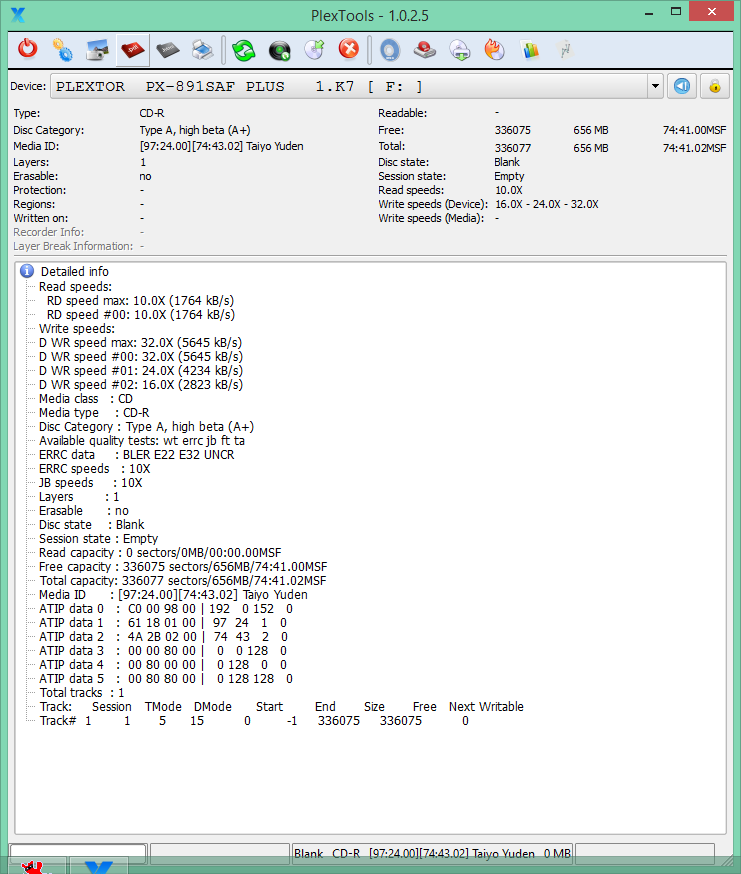Select the 'JB speeds : 10X' row
Viewport: 741px width, 874px height.
90,482
